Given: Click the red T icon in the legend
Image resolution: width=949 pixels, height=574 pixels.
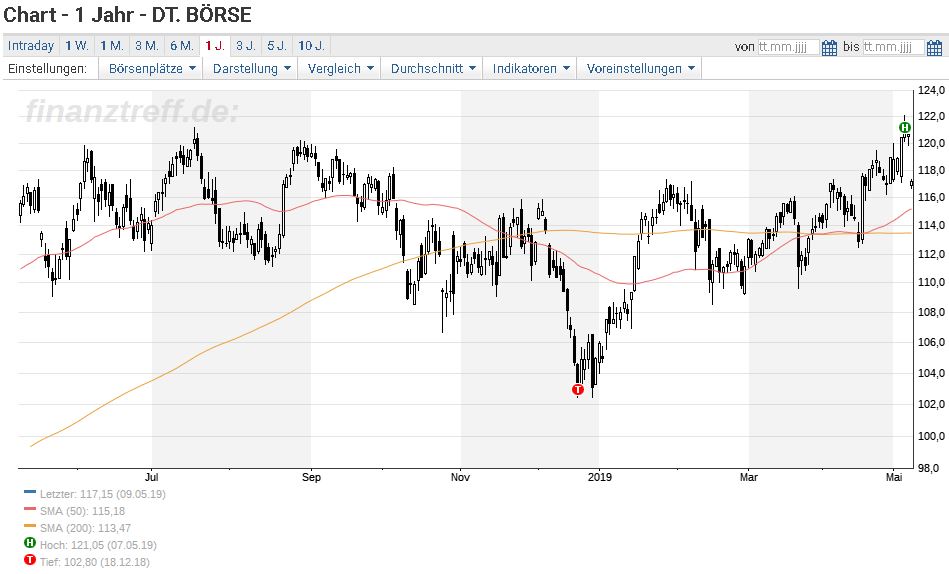Looking at the screenshot, I should [30, 560].
